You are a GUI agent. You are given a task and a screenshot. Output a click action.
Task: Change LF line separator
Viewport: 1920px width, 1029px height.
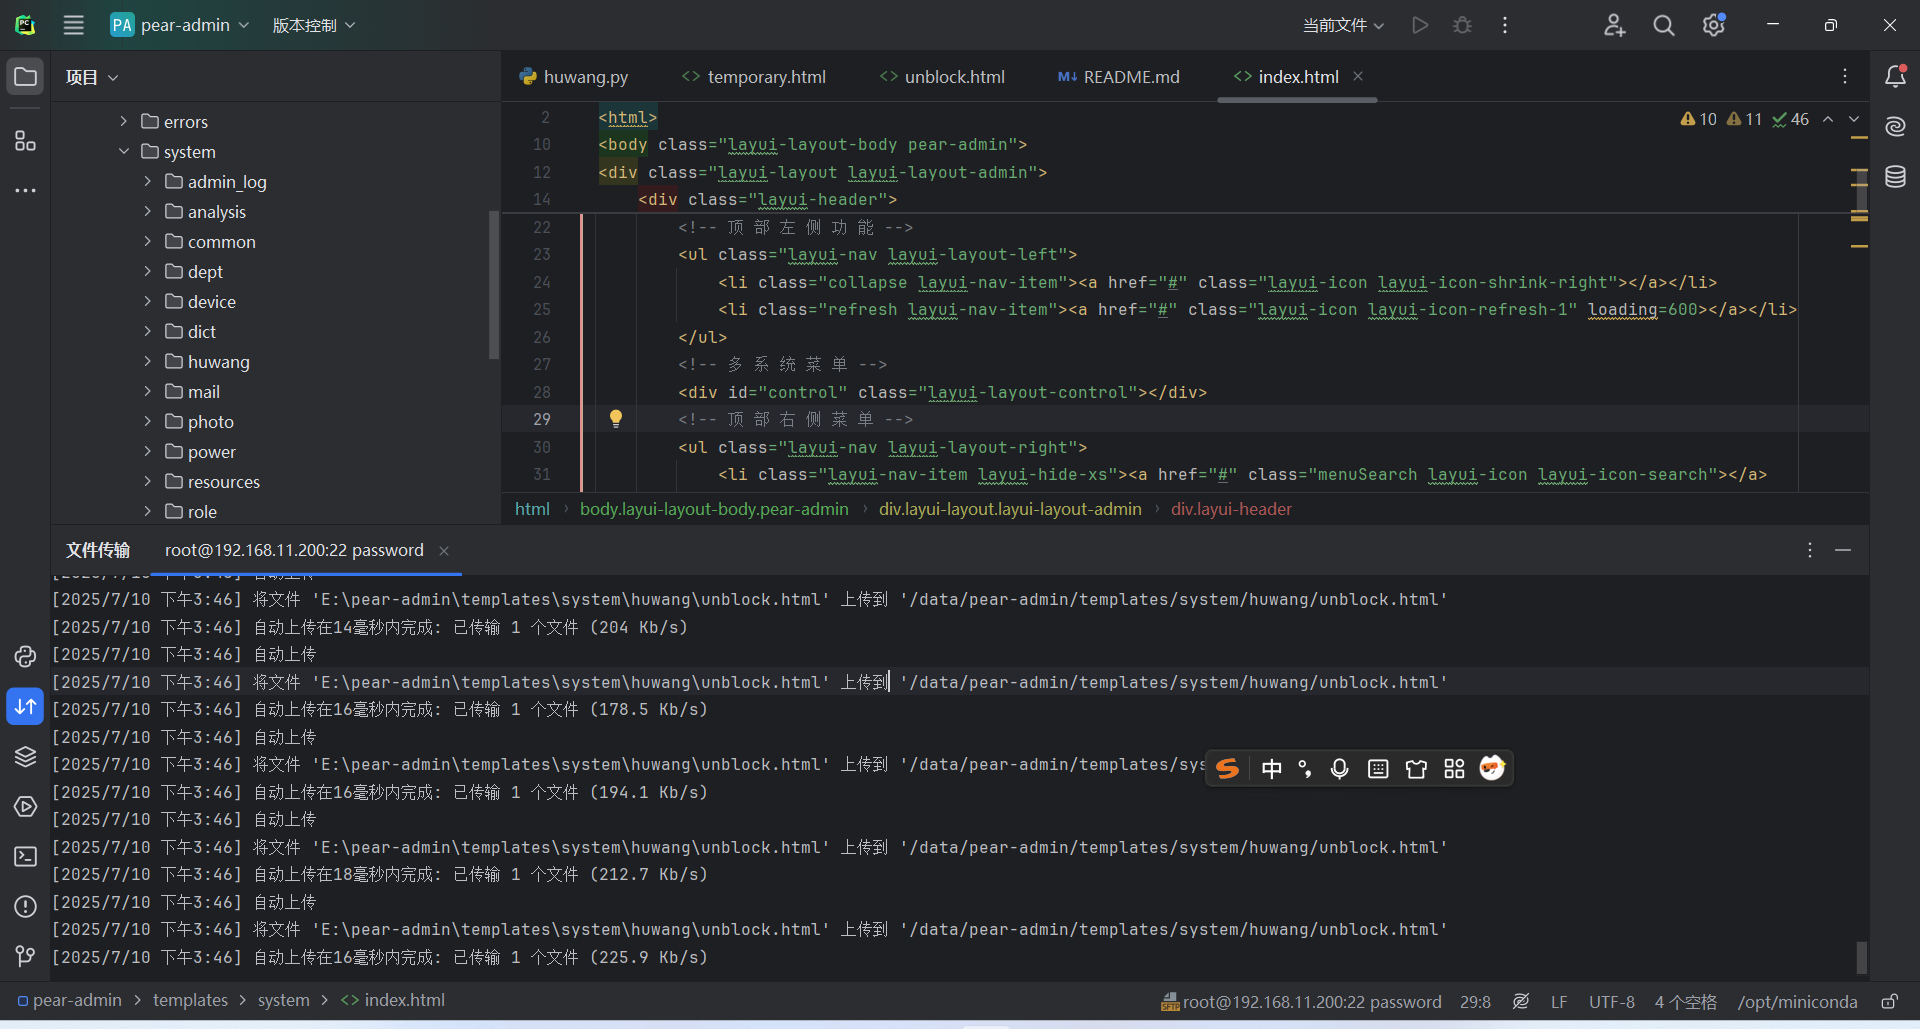[x=1559, y=1001]
